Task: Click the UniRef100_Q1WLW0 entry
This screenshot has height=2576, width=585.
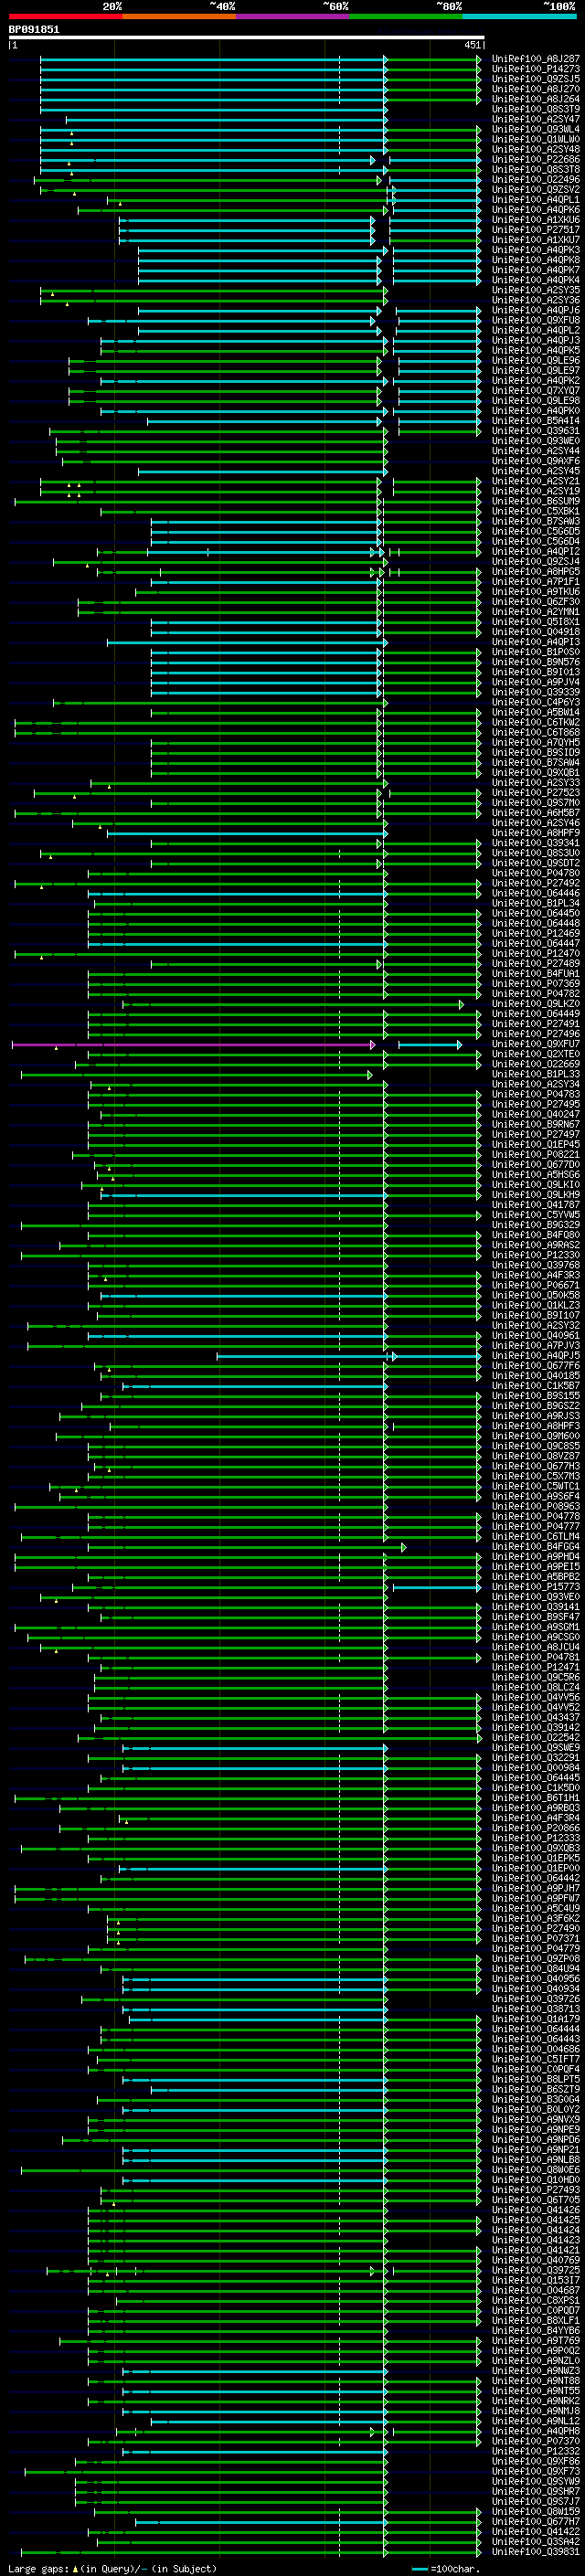Action: [536, 139]
